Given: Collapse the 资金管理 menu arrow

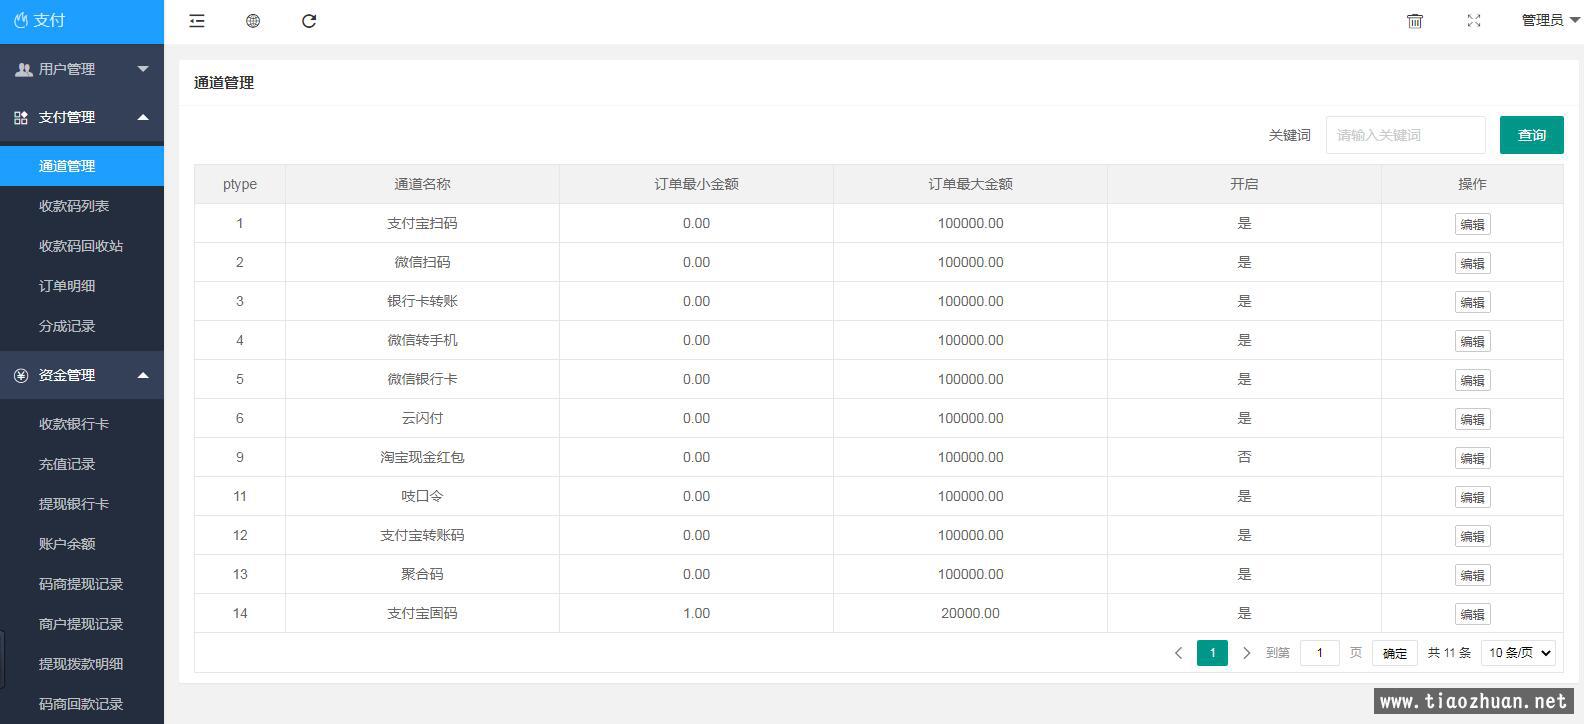Looking at the screenshot, I should tap(143, 375).
